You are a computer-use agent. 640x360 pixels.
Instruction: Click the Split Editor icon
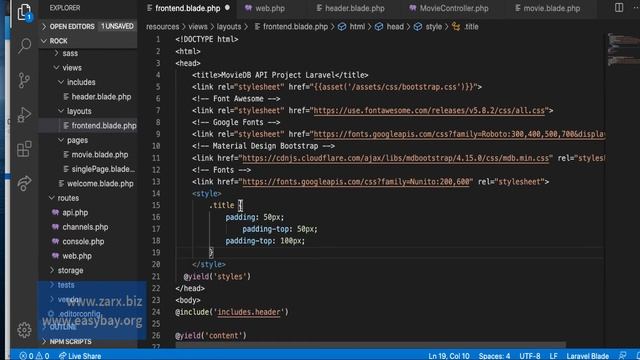pos(619,8)
